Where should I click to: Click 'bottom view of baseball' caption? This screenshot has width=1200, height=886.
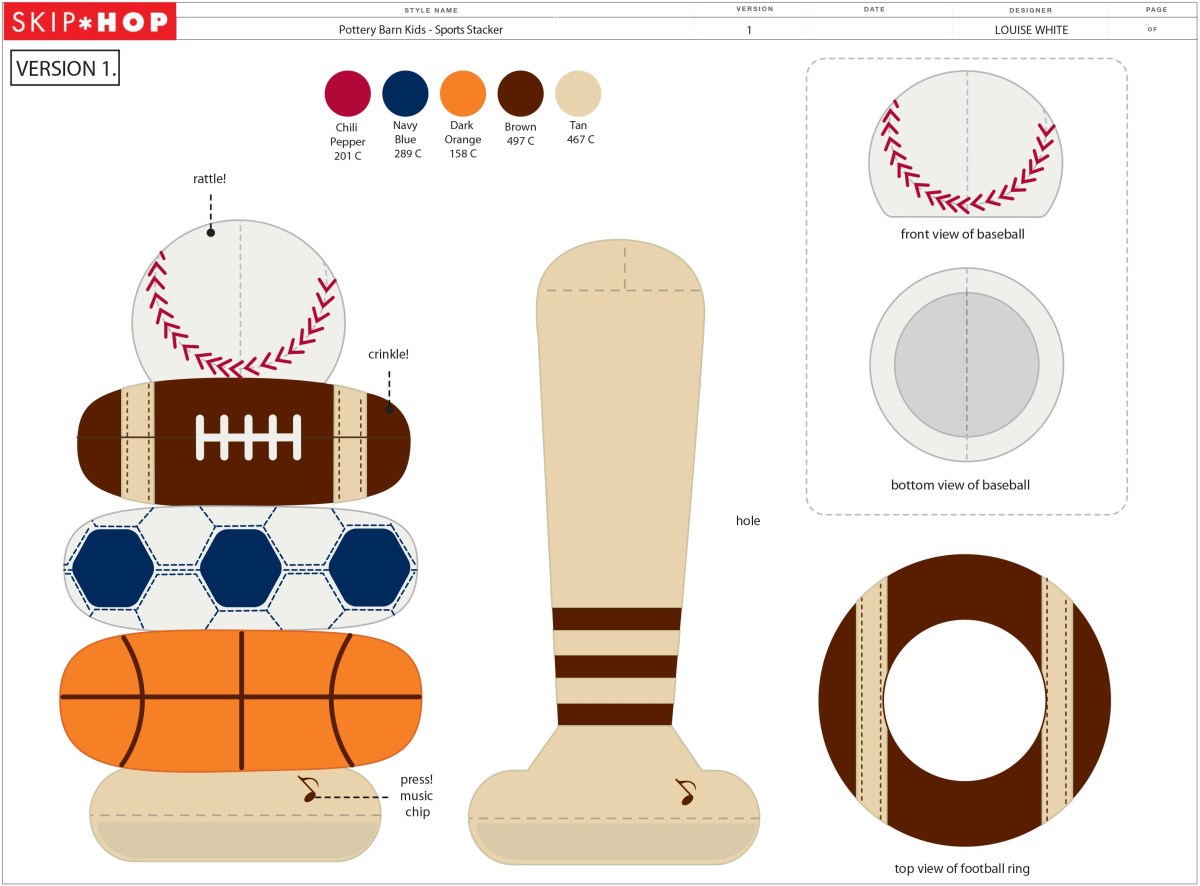[x=960, y=485]
